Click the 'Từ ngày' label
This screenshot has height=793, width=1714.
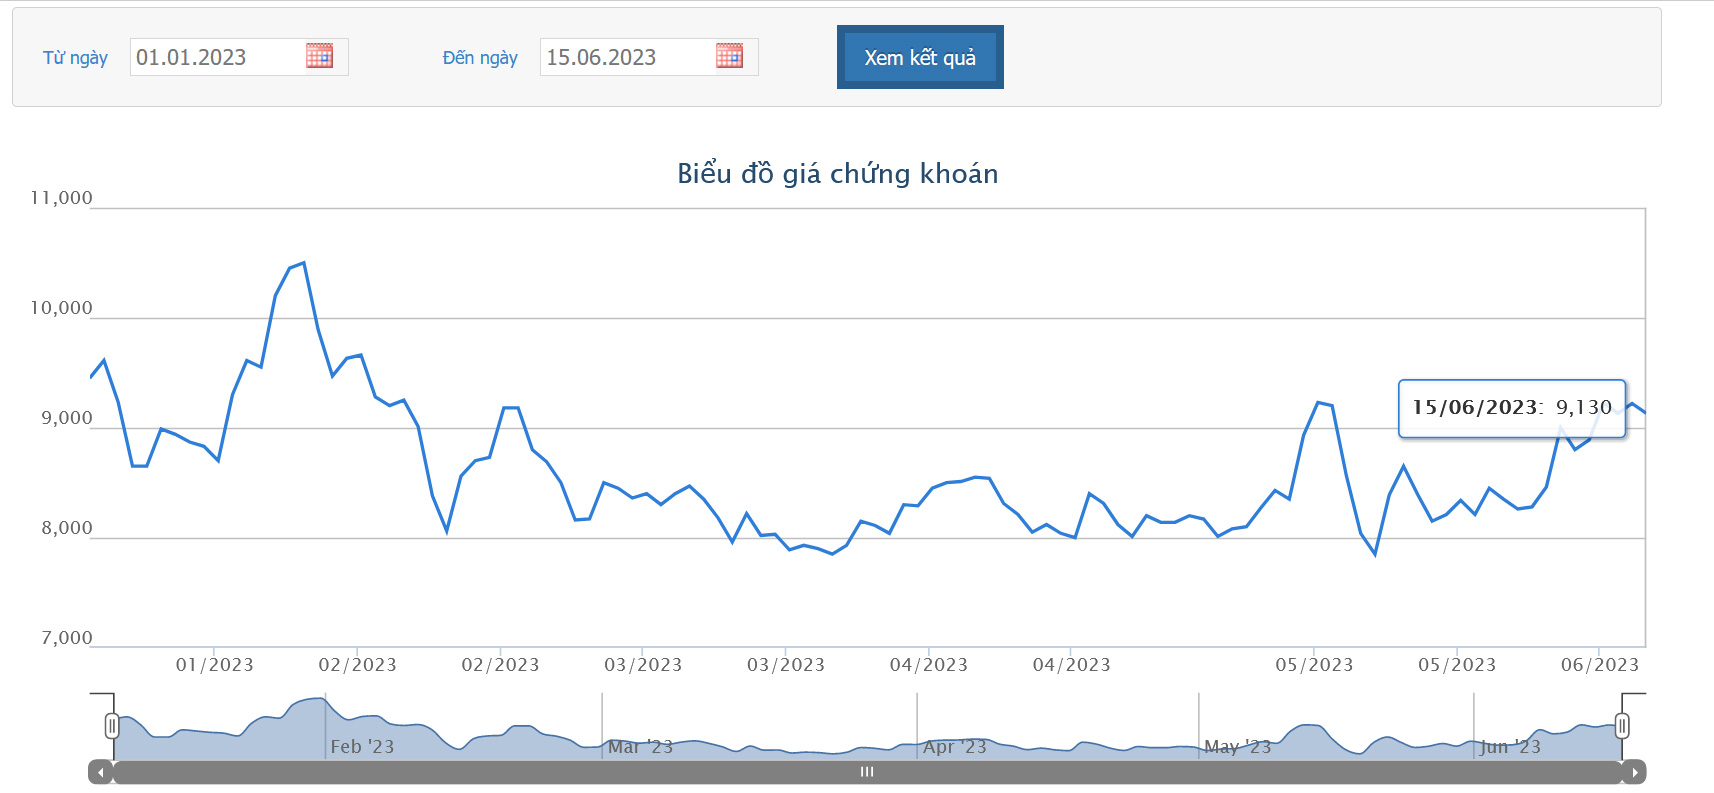click(75, 58)
